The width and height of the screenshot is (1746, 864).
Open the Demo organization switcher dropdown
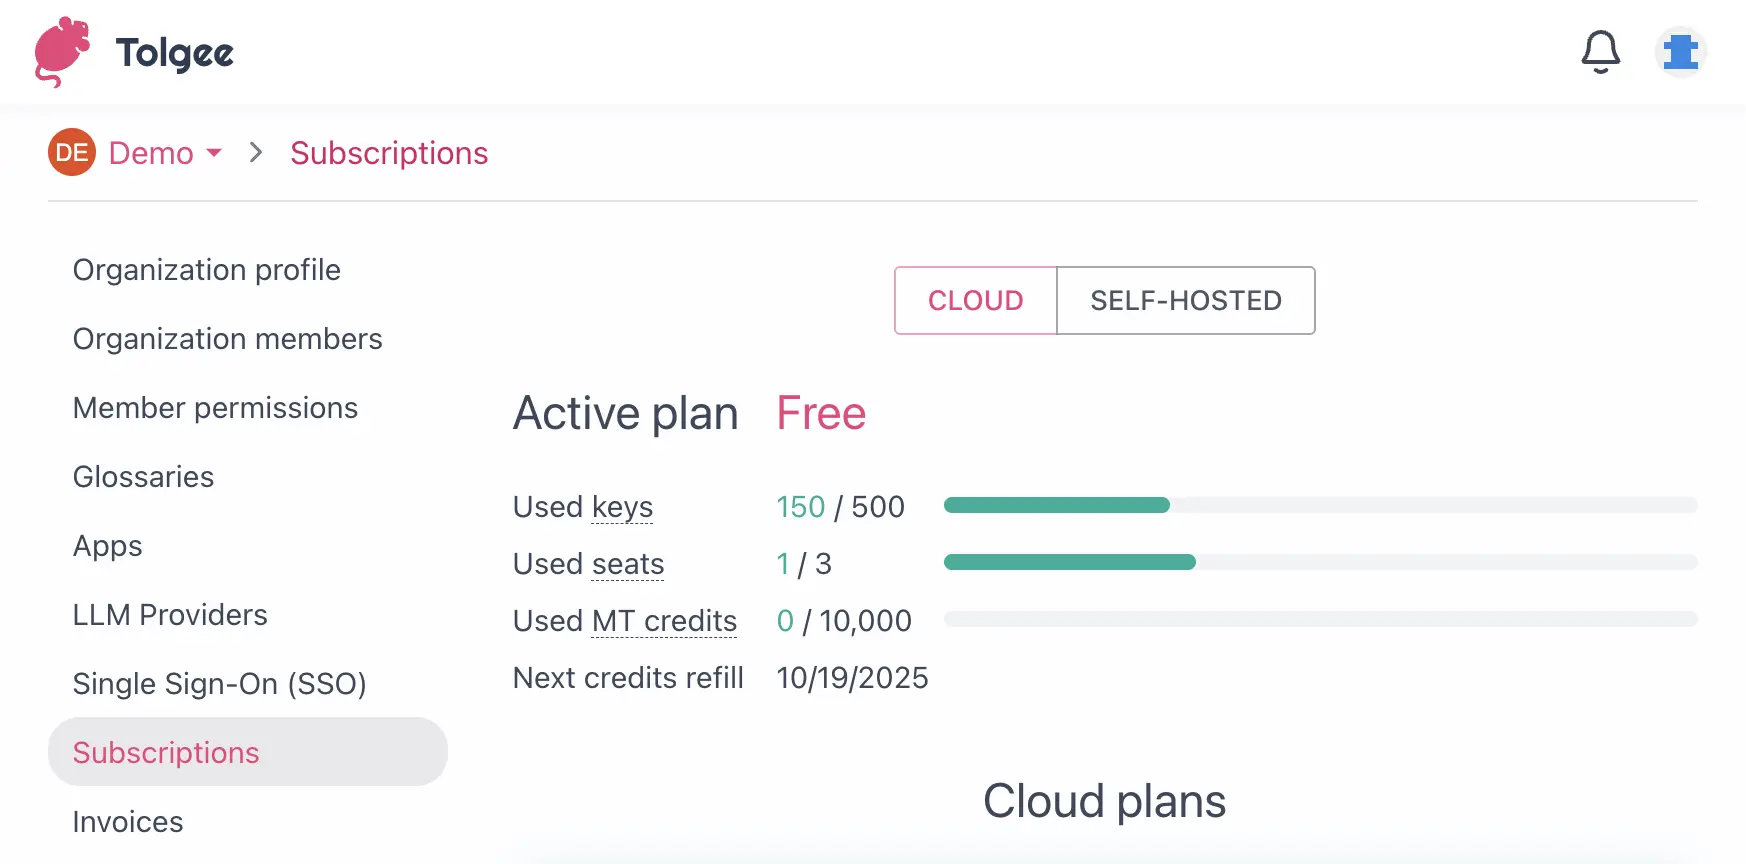[163, 152]
